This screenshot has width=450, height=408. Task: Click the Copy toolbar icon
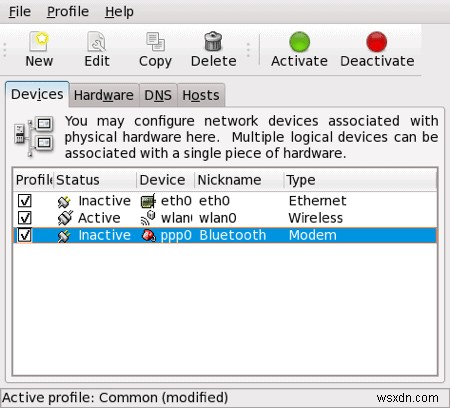[155, 41]
